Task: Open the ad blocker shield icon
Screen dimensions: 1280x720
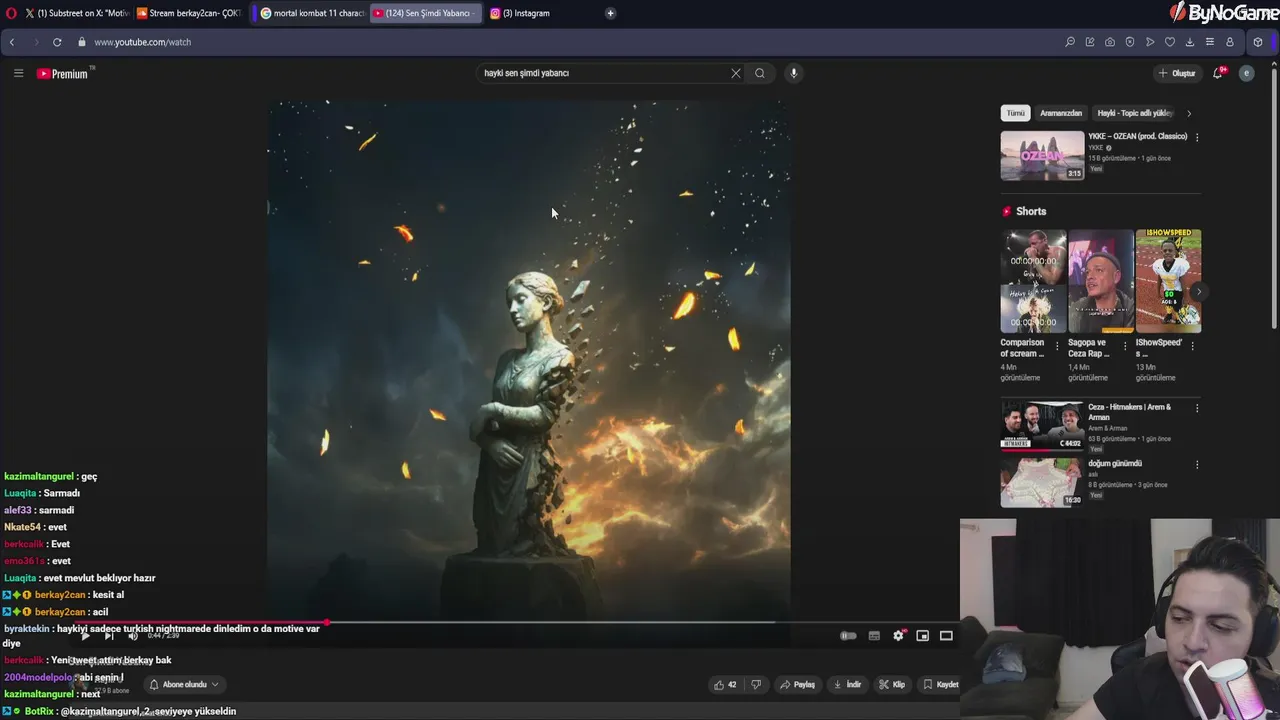Action: (1130, 42)
